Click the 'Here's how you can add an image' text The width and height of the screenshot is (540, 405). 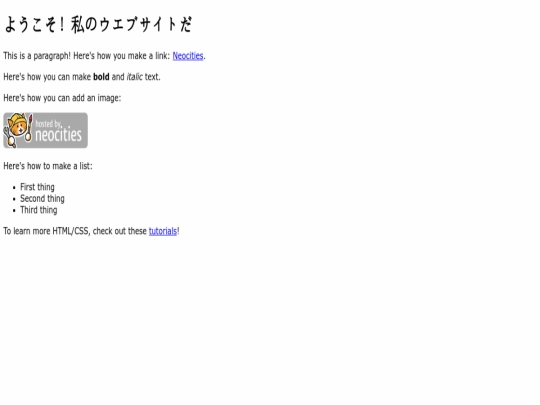click(x=62, y=98)
